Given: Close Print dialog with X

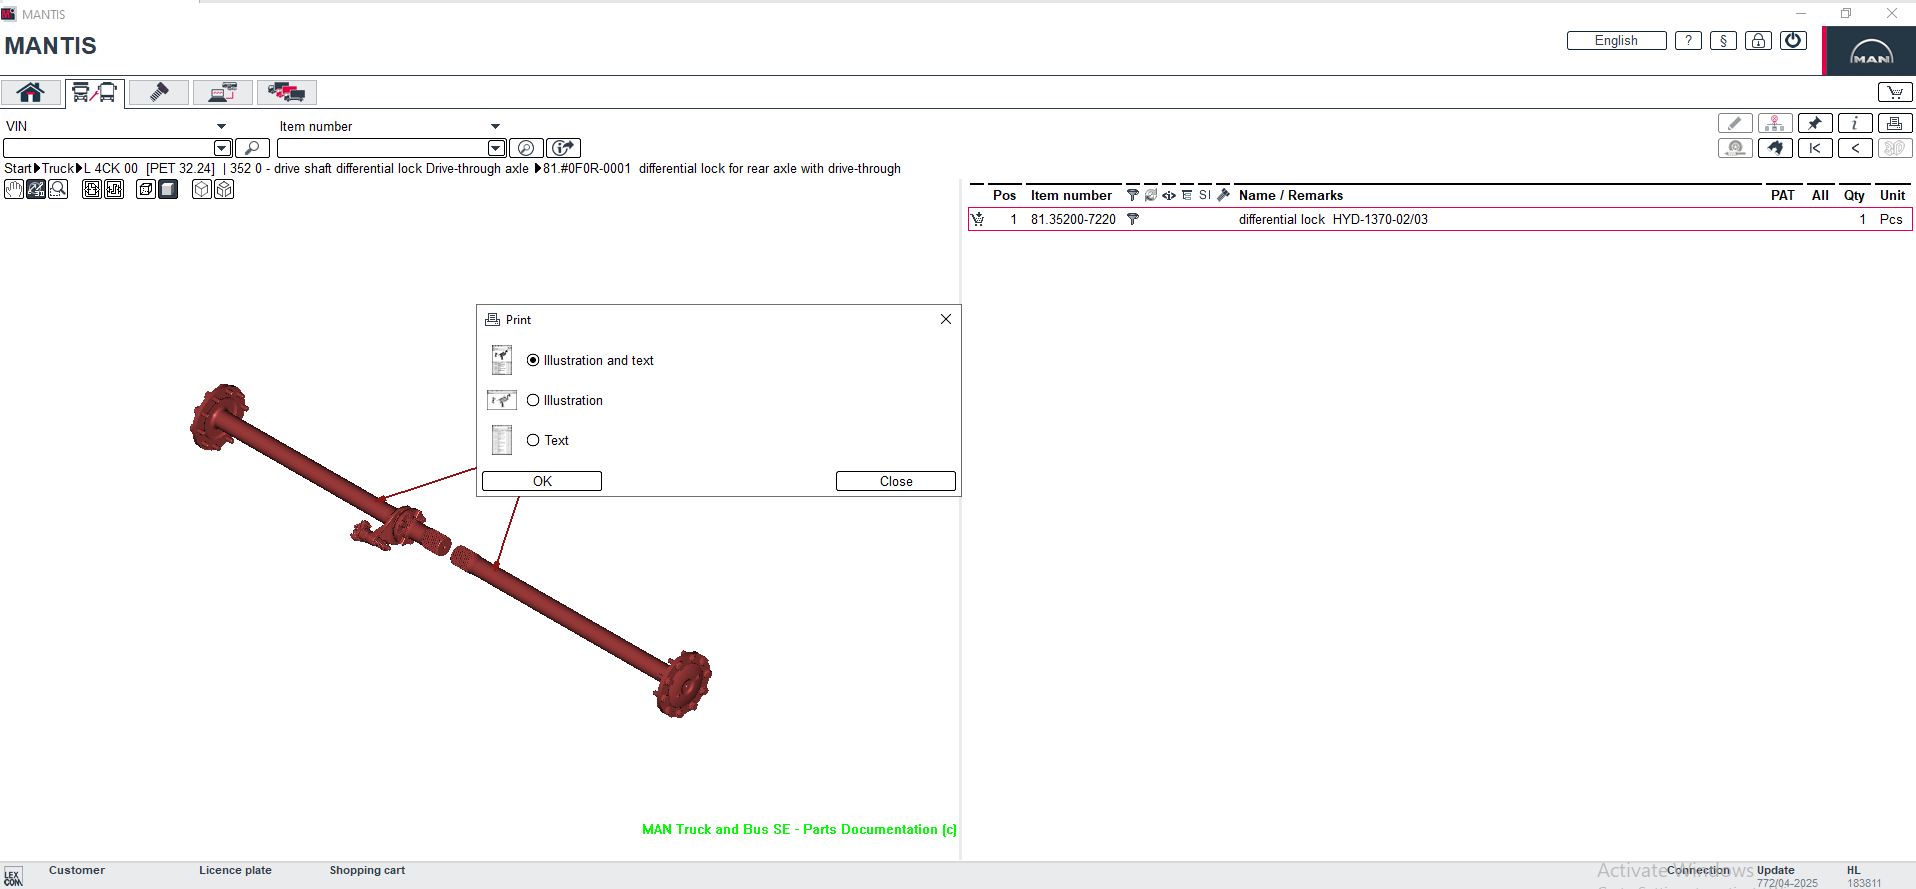Looking at the screenshot, I should point(946,319).
